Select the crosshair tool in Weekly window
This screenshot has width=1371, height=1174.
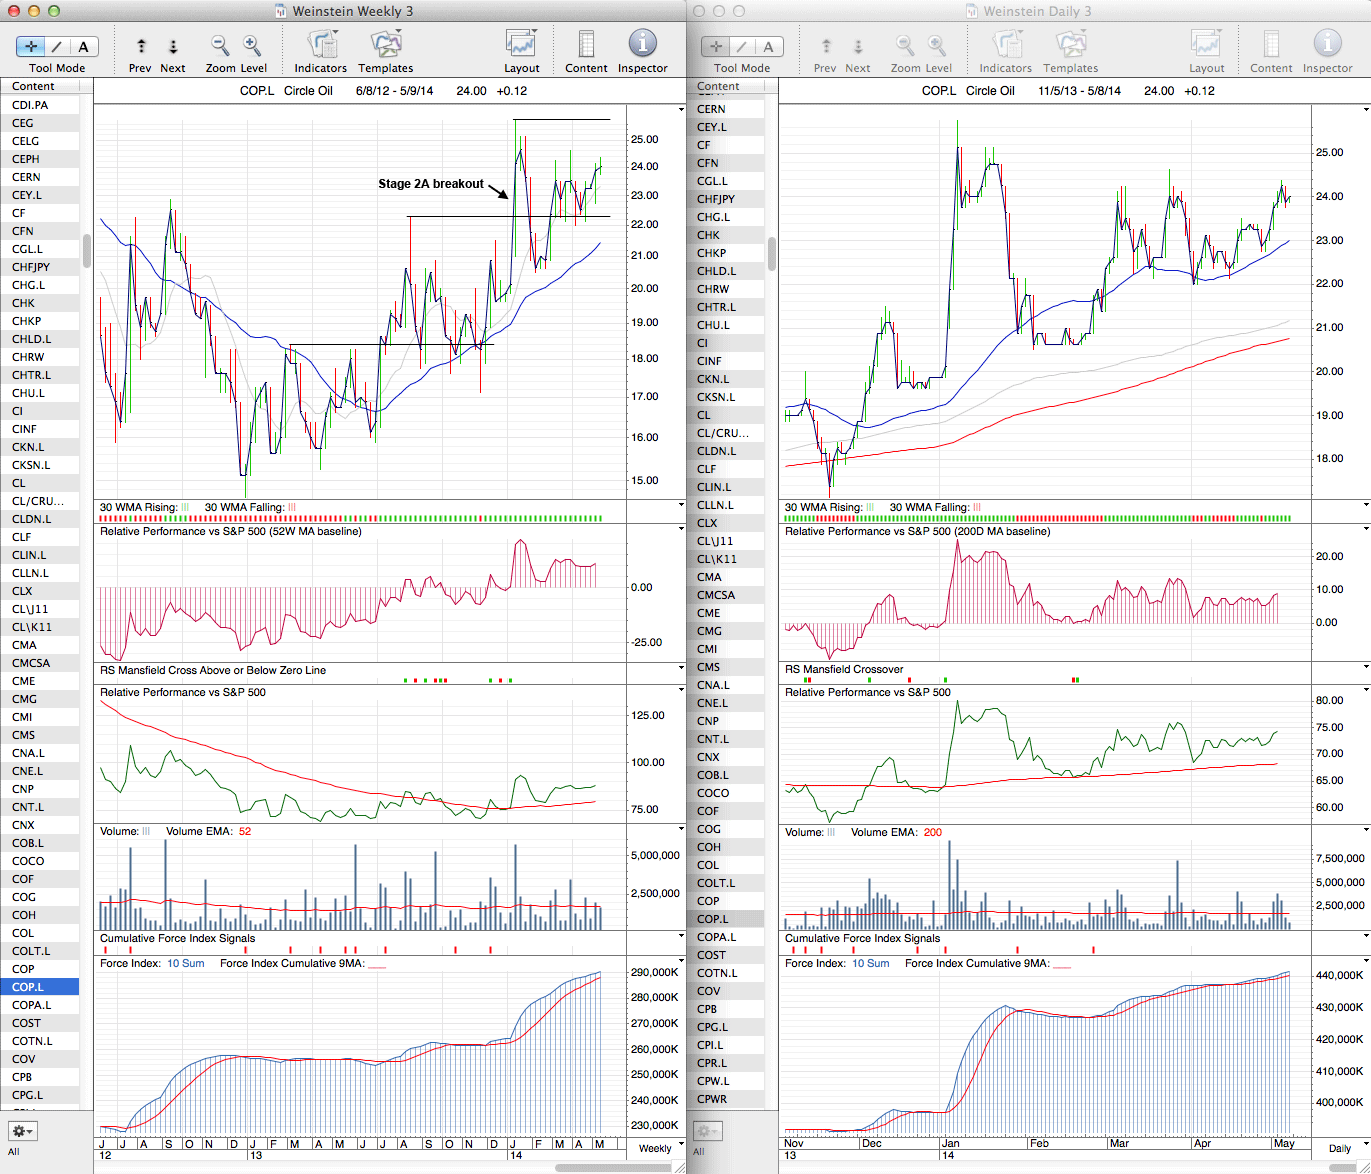(x=31, y=46)
